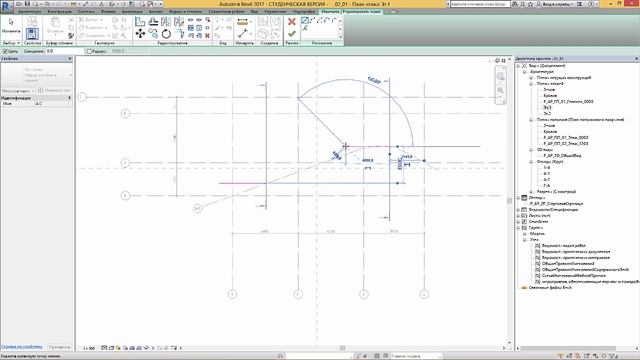Image resolution: width=640 pixels, height=360 pixels.
Task: Open the Systems ribbon tab
Action: [x=86, y=12]
